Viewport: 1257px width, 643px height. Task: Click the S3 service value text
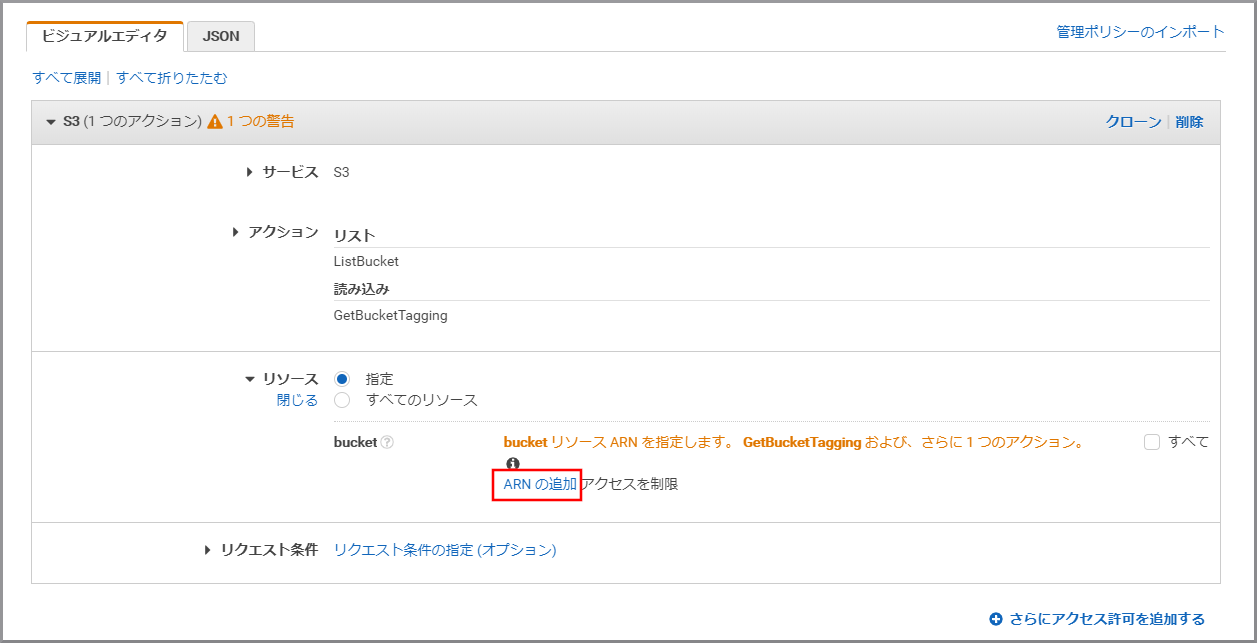point(342,172)
